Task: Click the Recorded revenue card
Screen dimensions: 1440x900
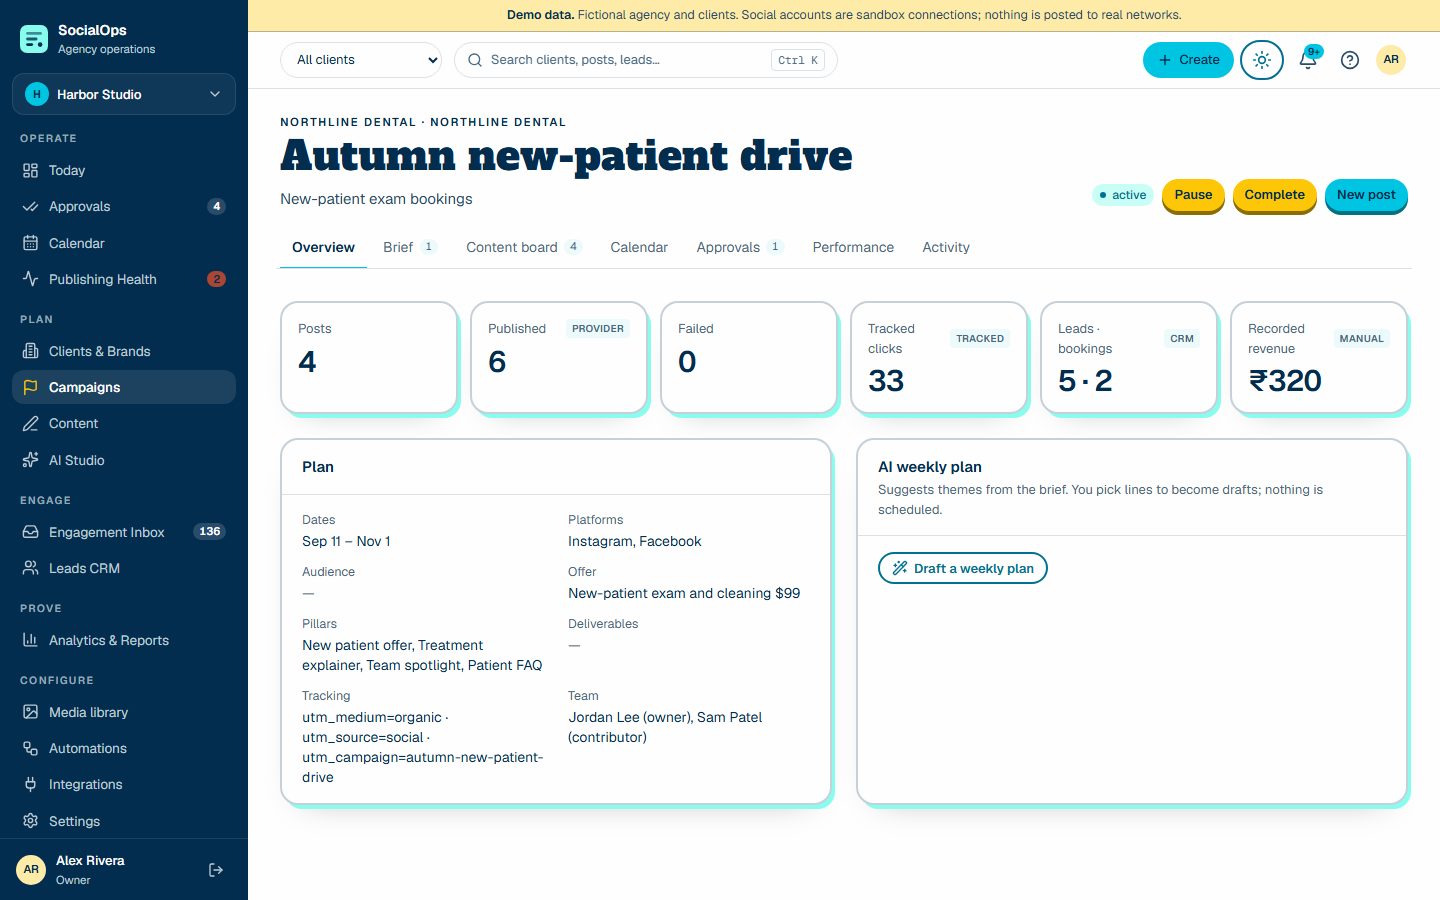Action: [1319, 357]
